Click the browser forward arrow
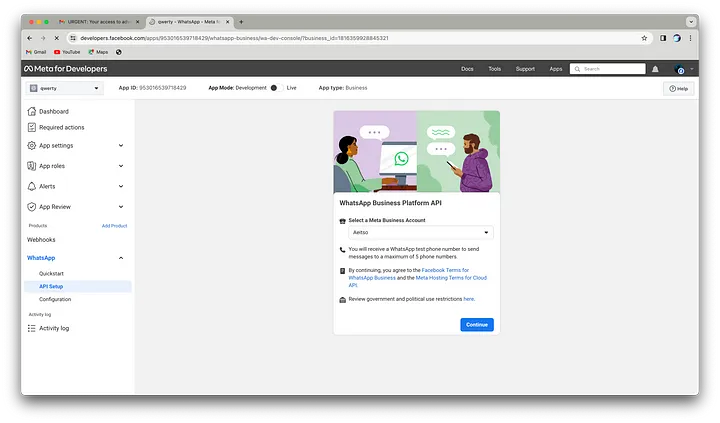720x423 pixels. [43, 38]
